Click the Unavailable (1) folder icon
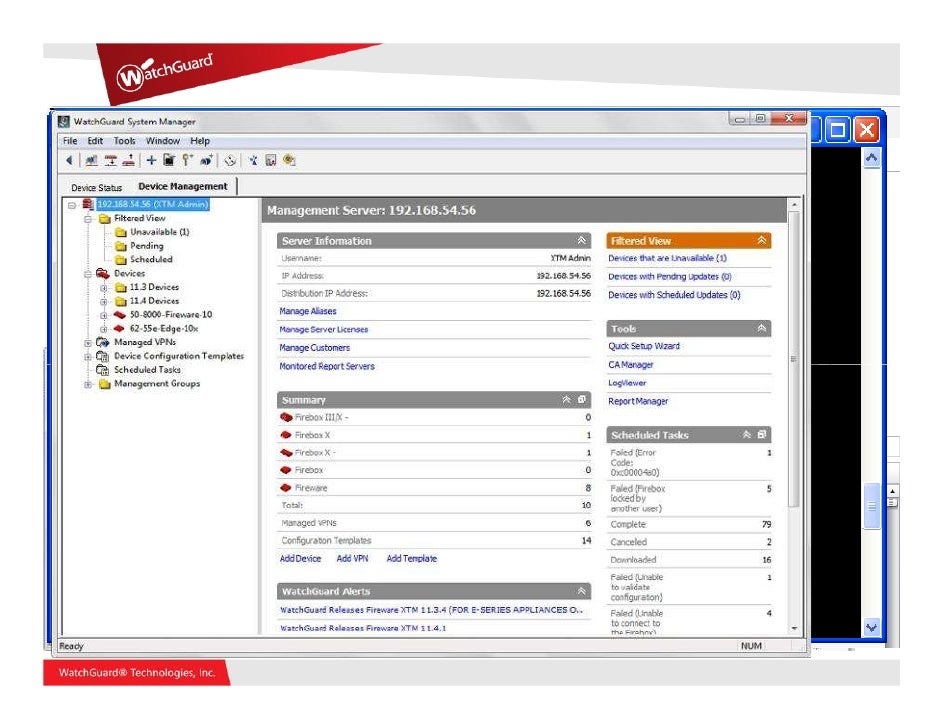Image resolution: width=942 pixels, height=728 pixels. (x=120, y=232)
